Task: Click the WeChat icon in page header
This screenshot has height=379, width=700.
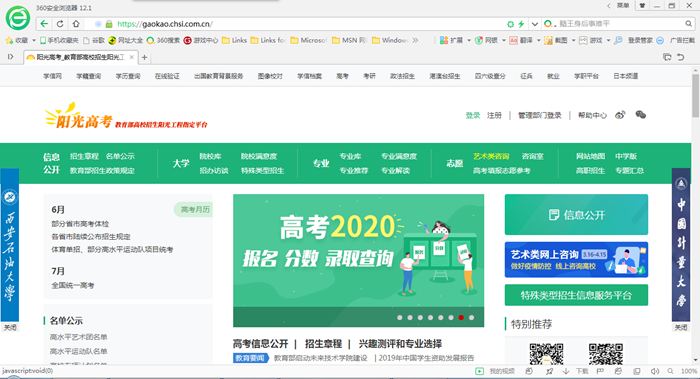Action: click(x=641, y=115)
